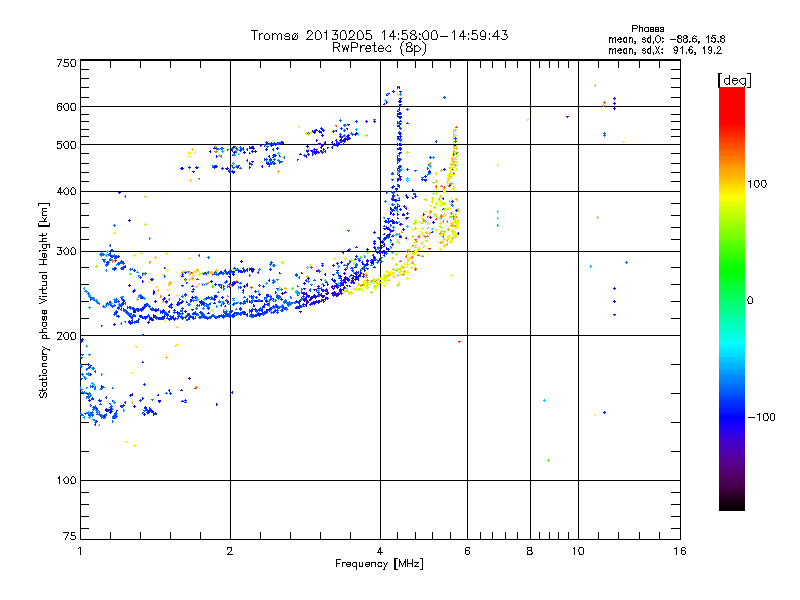Screen dimensions: 800x600
Task: Select the 'RwPretec (8p)' subtitle
Action: pyautogui.click(x=379, y=48)
